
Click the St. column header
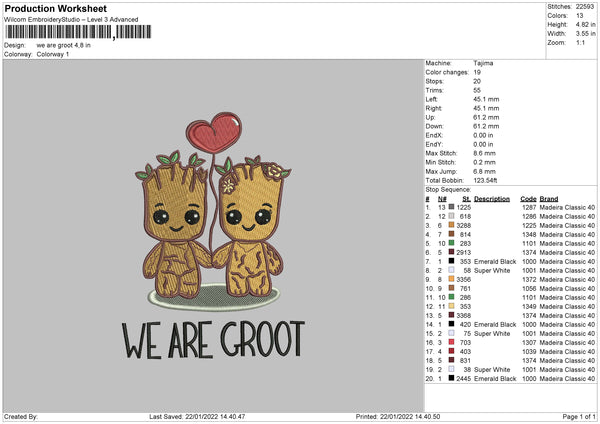point(466,199)
